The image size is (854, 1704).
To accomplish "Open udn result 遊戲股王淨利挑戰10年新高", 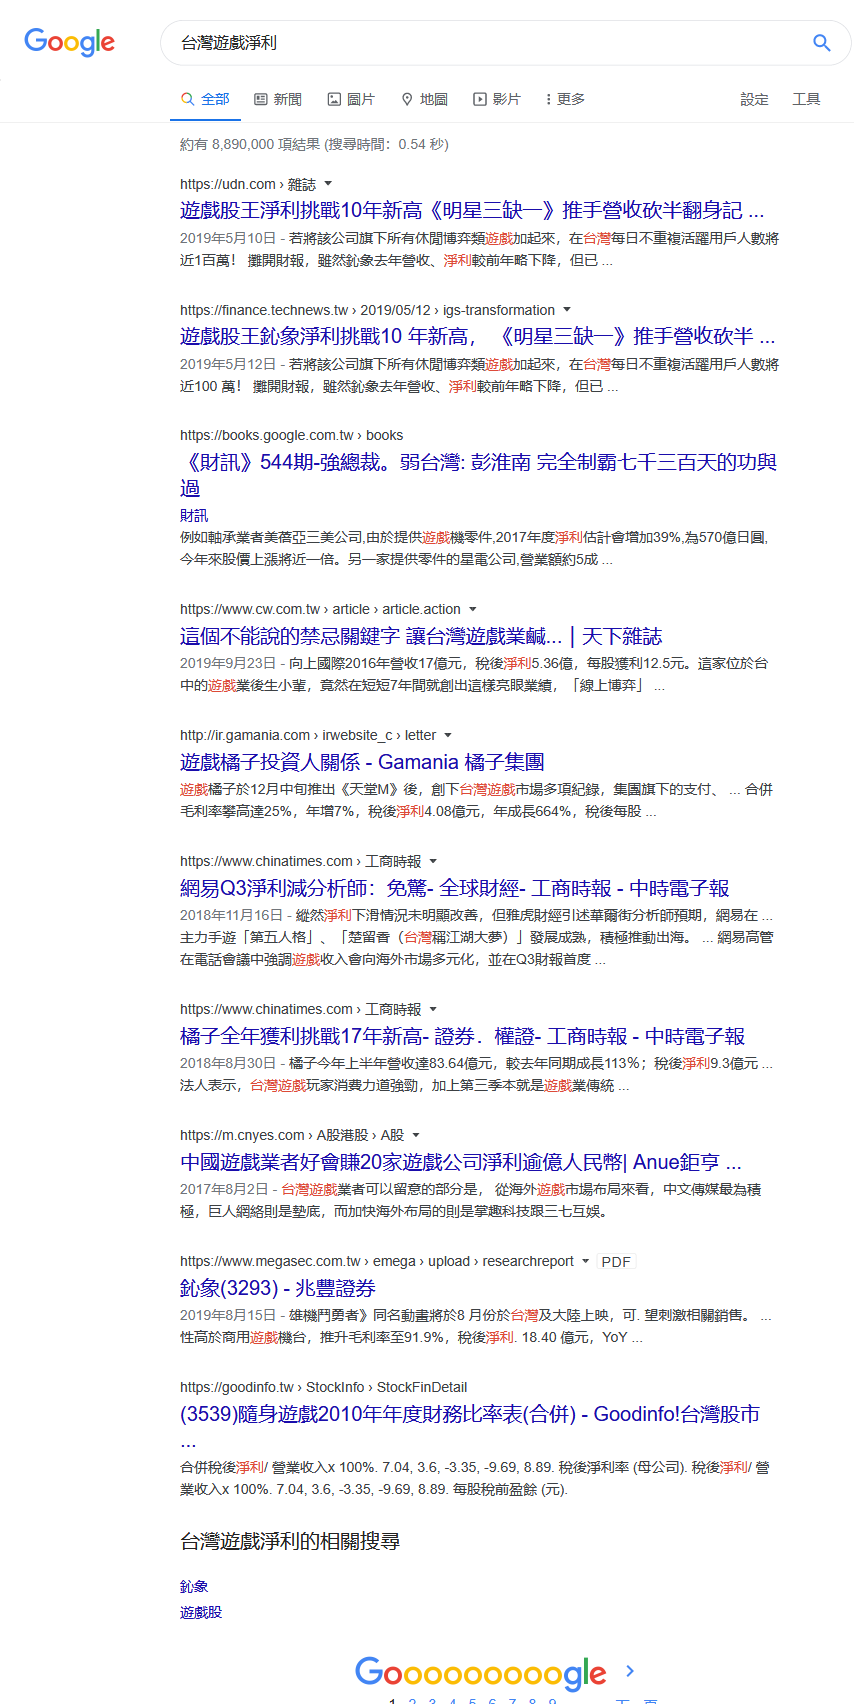I will 472,210.
